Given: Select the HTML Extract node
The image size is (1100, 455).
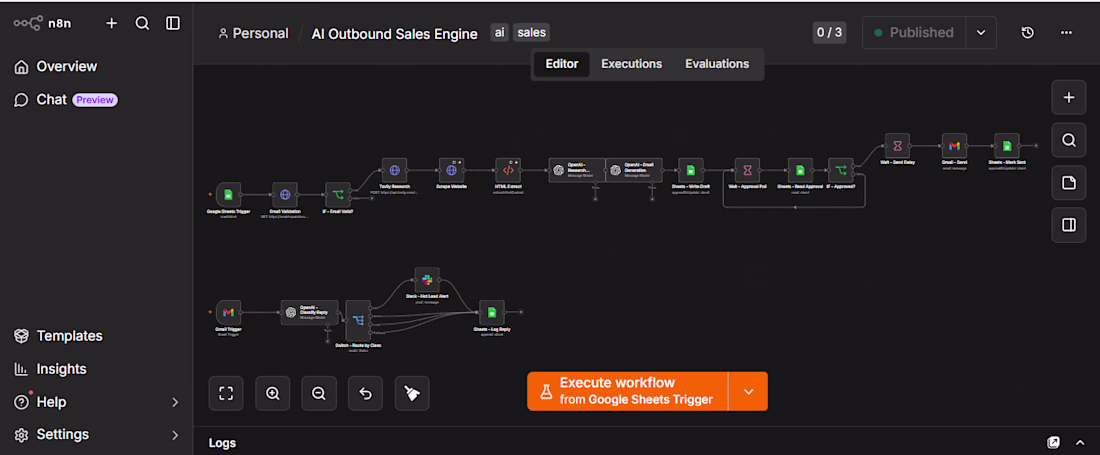Looking at the screenshot, I should point(508,170).
